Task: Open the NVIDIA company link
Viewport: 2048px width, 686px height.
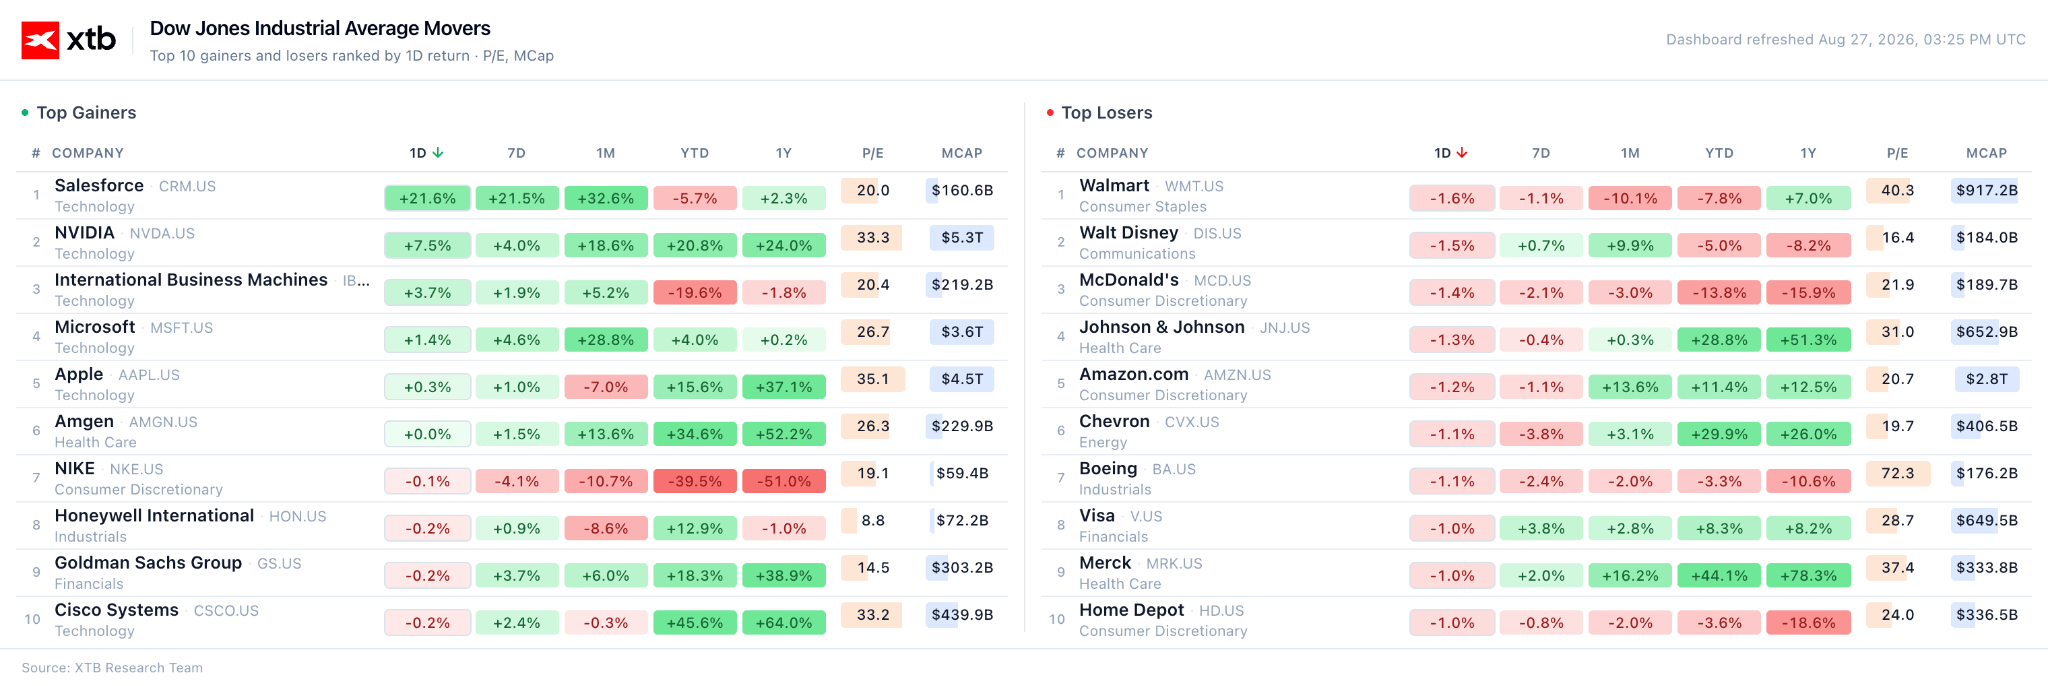Action: [x=84, y=233]
